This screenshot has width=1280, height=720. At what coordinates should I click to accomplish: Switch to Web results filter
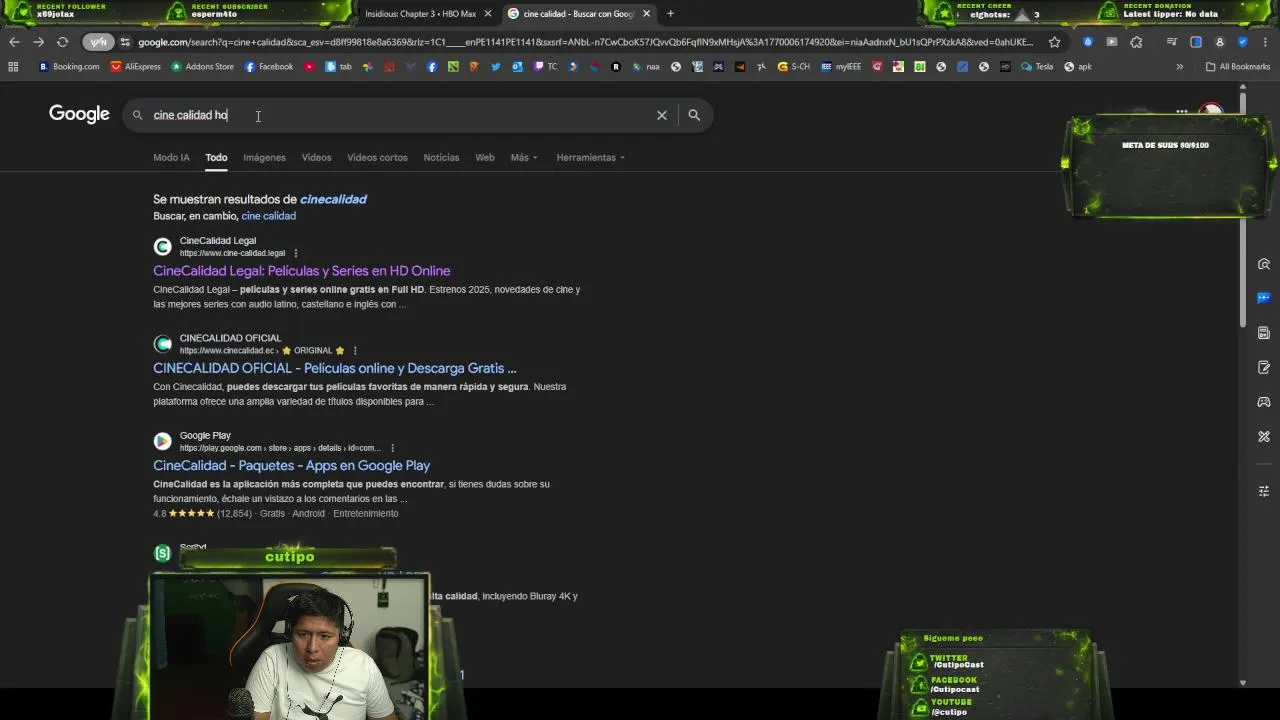point(485,157)
